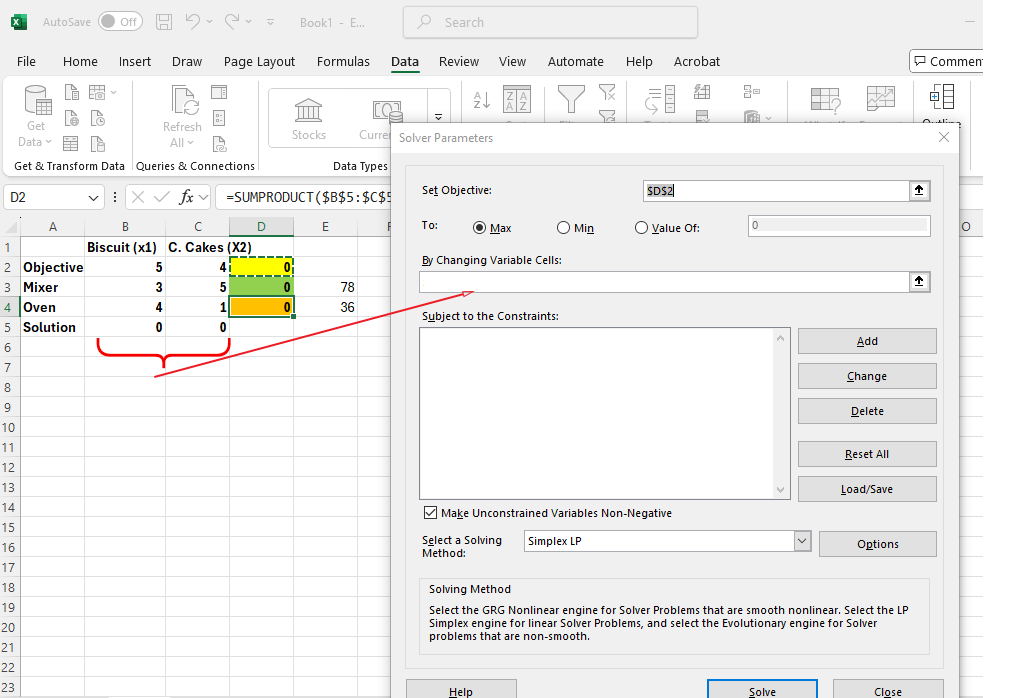Screen dimensions: 1018x698
Task: Click the Changing Variable Cells range selector arrow
Action: (x=919, y=282)
